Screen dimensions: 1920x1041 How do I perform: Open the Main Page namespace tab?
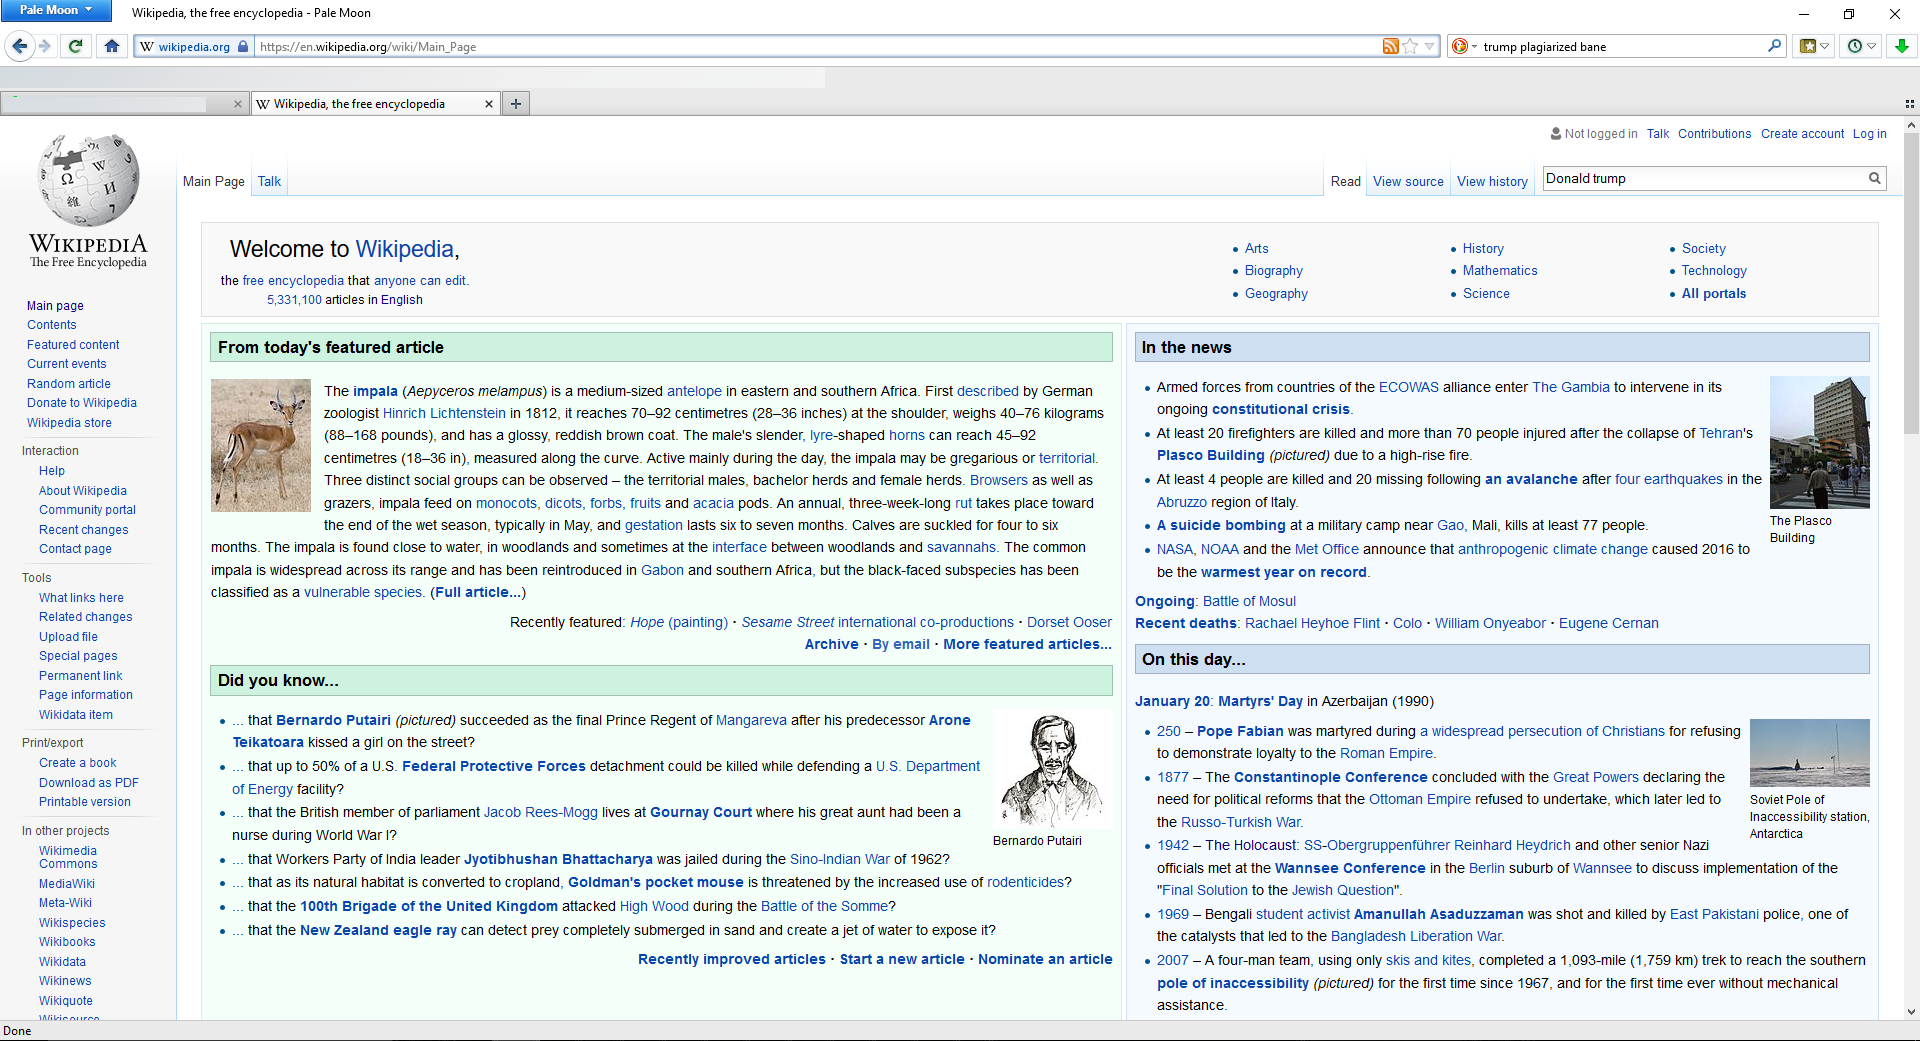[x=214, y=181]
